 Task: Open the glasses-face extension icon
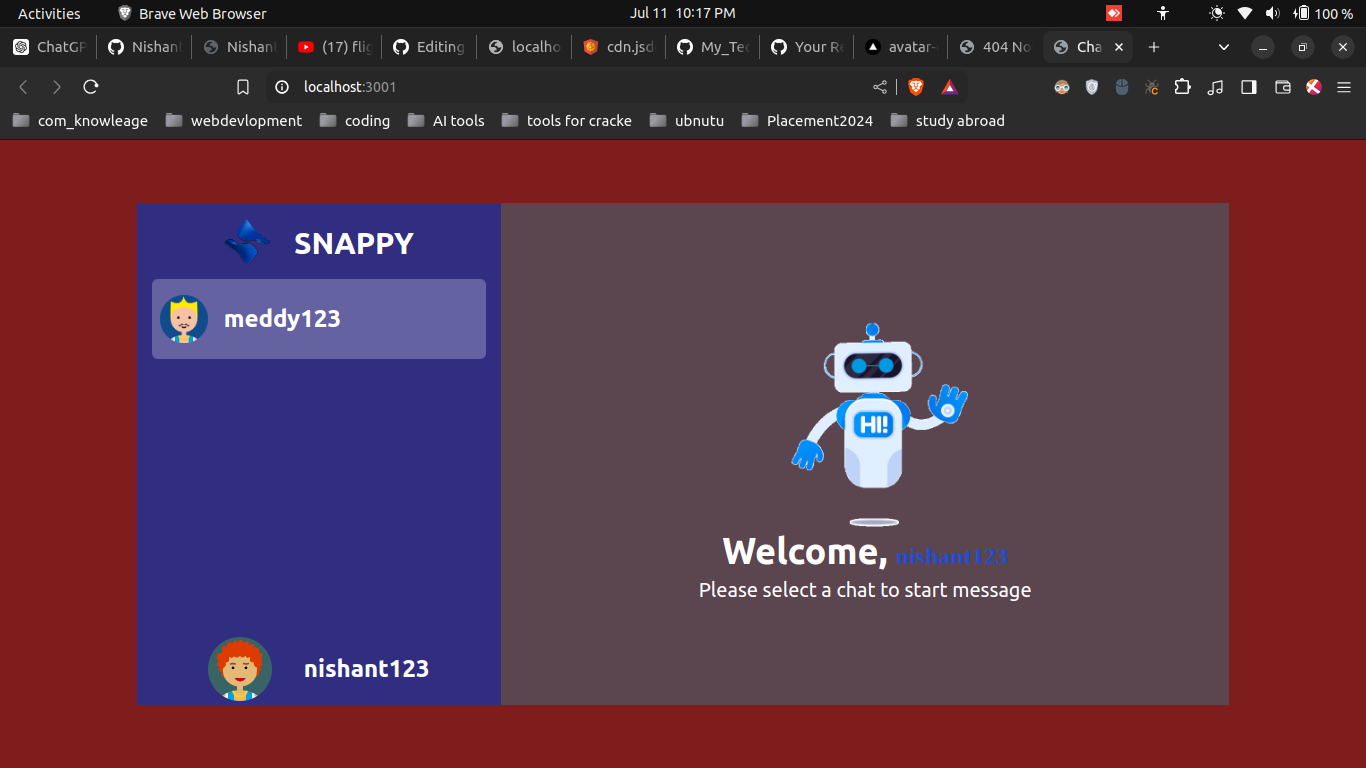click(x=1062, y=87)
